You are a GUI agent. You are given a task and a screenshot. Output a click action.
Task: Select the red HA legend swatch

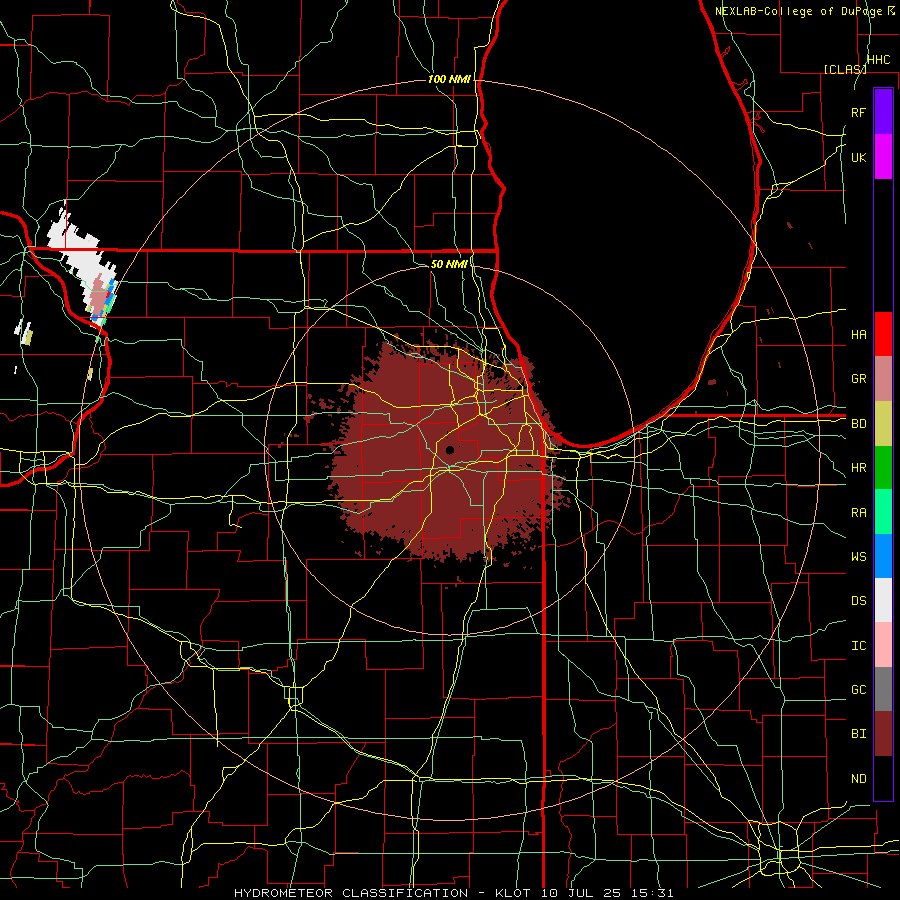pyautogui.click(x=883, y=334)
